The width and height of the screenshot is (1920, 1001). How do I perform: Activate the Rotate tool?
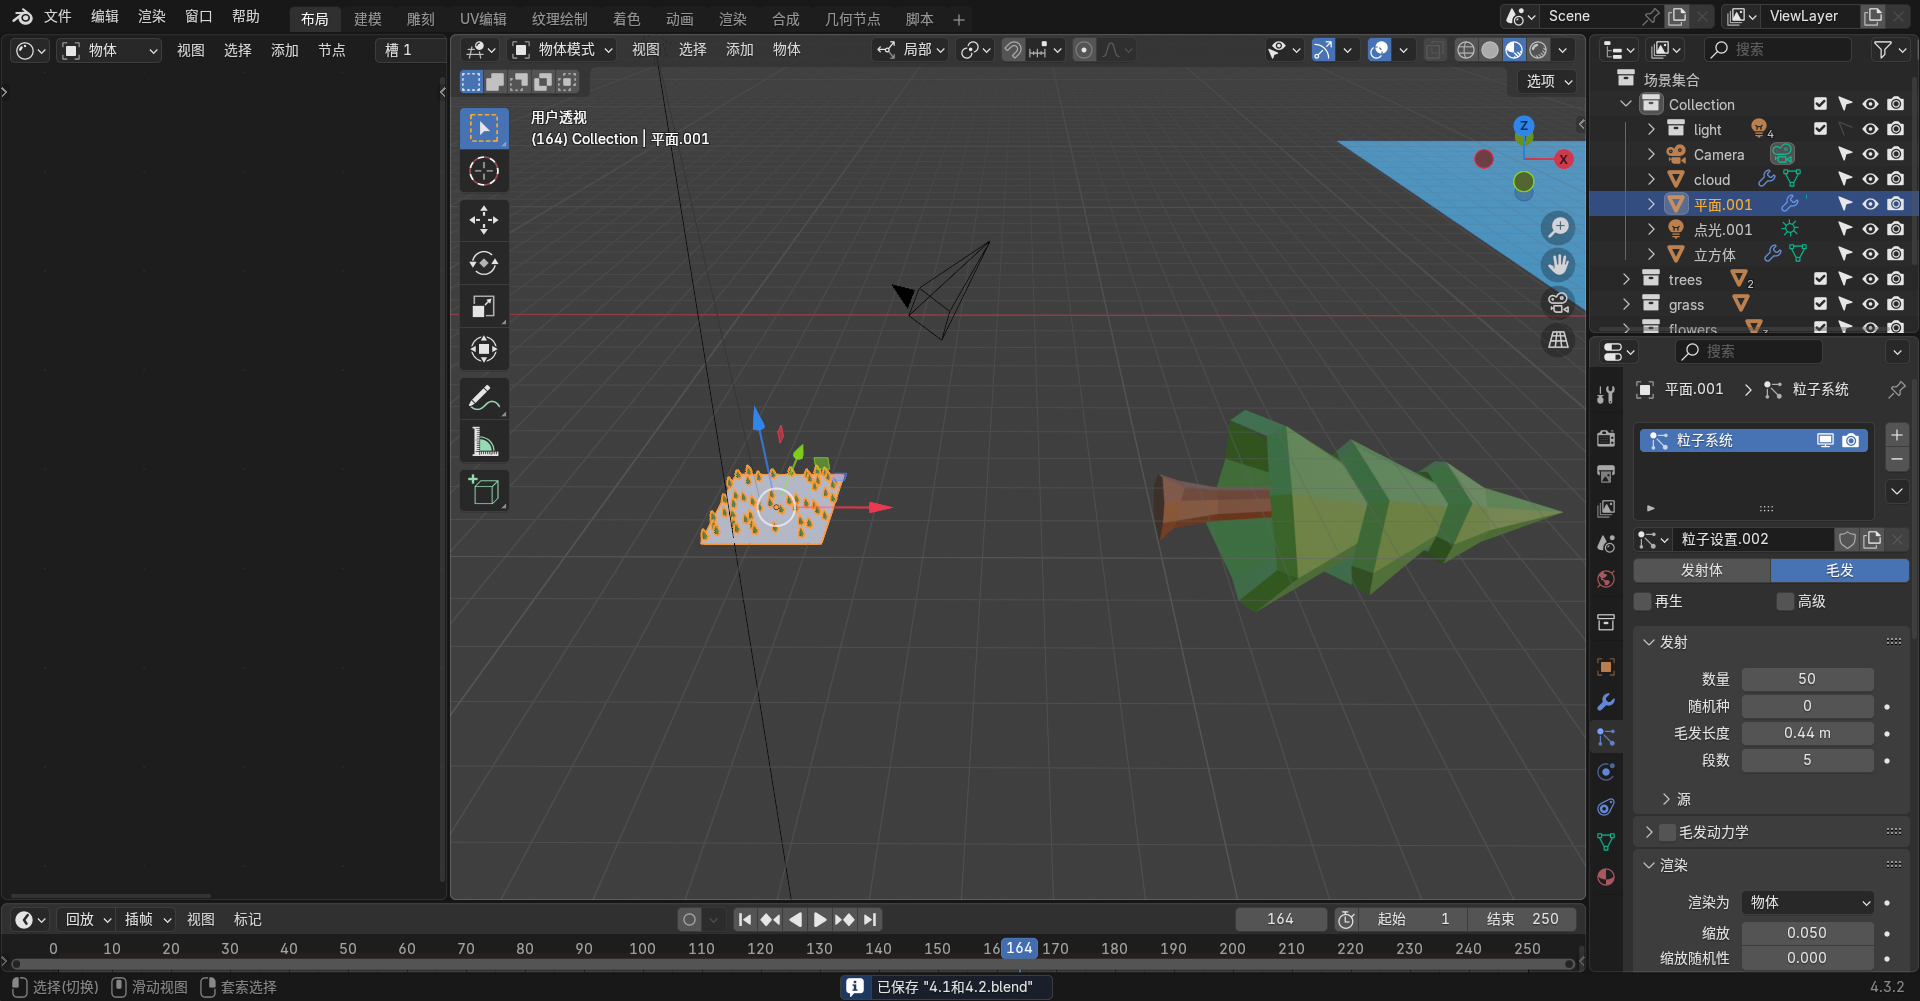click(484, 263)
